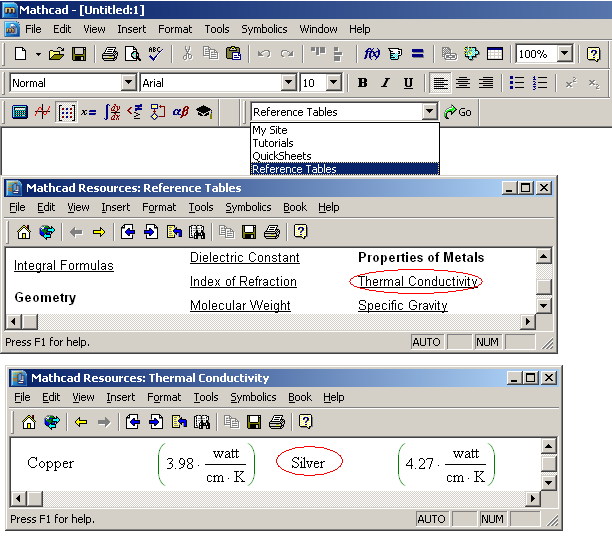The width and height of the screenshot is (612, 536).
Task: Open the Greek symbols toolbar icon
Action: tap(181, 112)
